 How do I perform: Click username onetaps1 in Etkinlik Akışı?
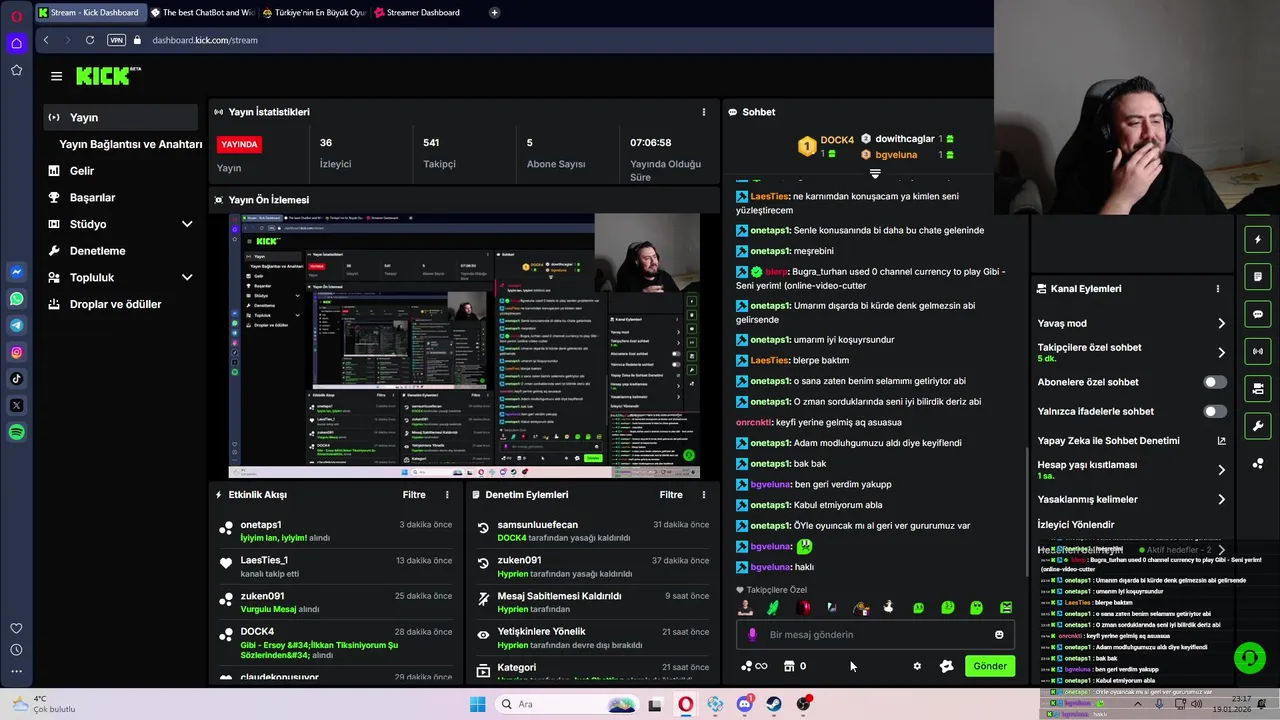(x=261, y=525)
